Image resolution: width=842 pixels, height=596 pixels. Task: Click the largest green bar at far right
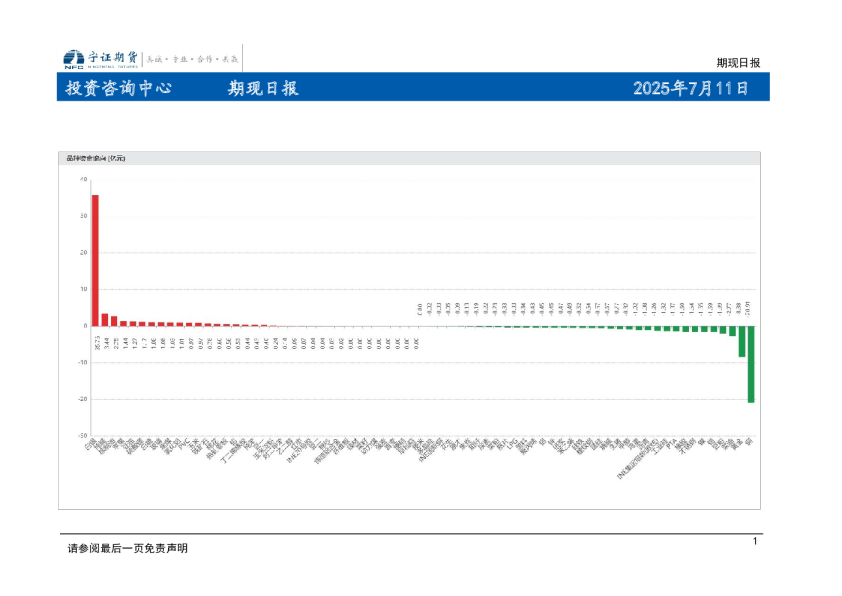751,363
